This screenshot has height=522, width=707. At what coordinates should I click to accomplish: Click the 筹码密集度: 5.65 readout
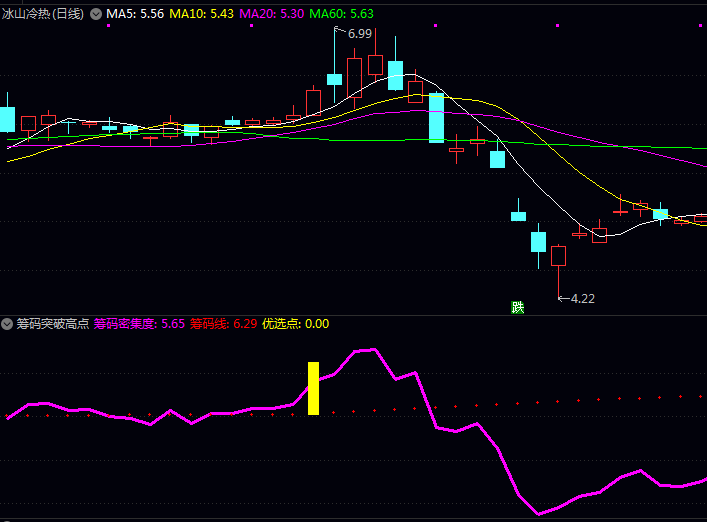pyautogui.click(x=139, y=324)
